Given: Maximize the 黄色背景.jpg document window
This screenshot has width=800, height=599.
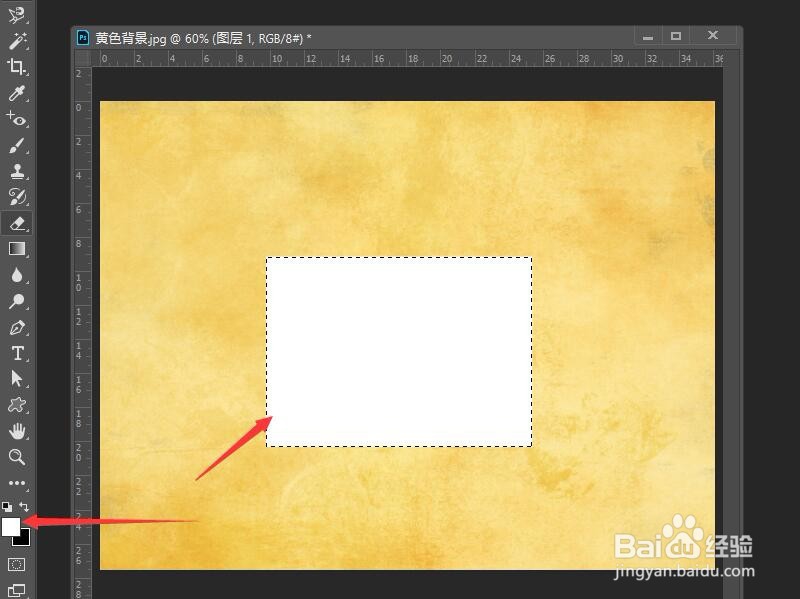Looking at the screenshot, I should tap(676, 36).
